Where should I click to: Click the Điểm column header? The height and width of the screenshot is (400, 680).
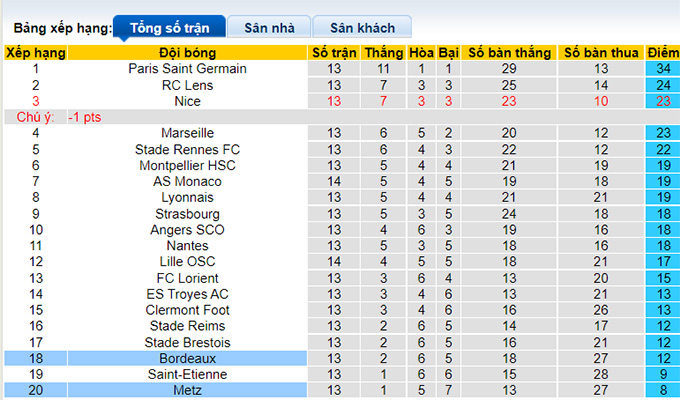click(x=662, y=52)
